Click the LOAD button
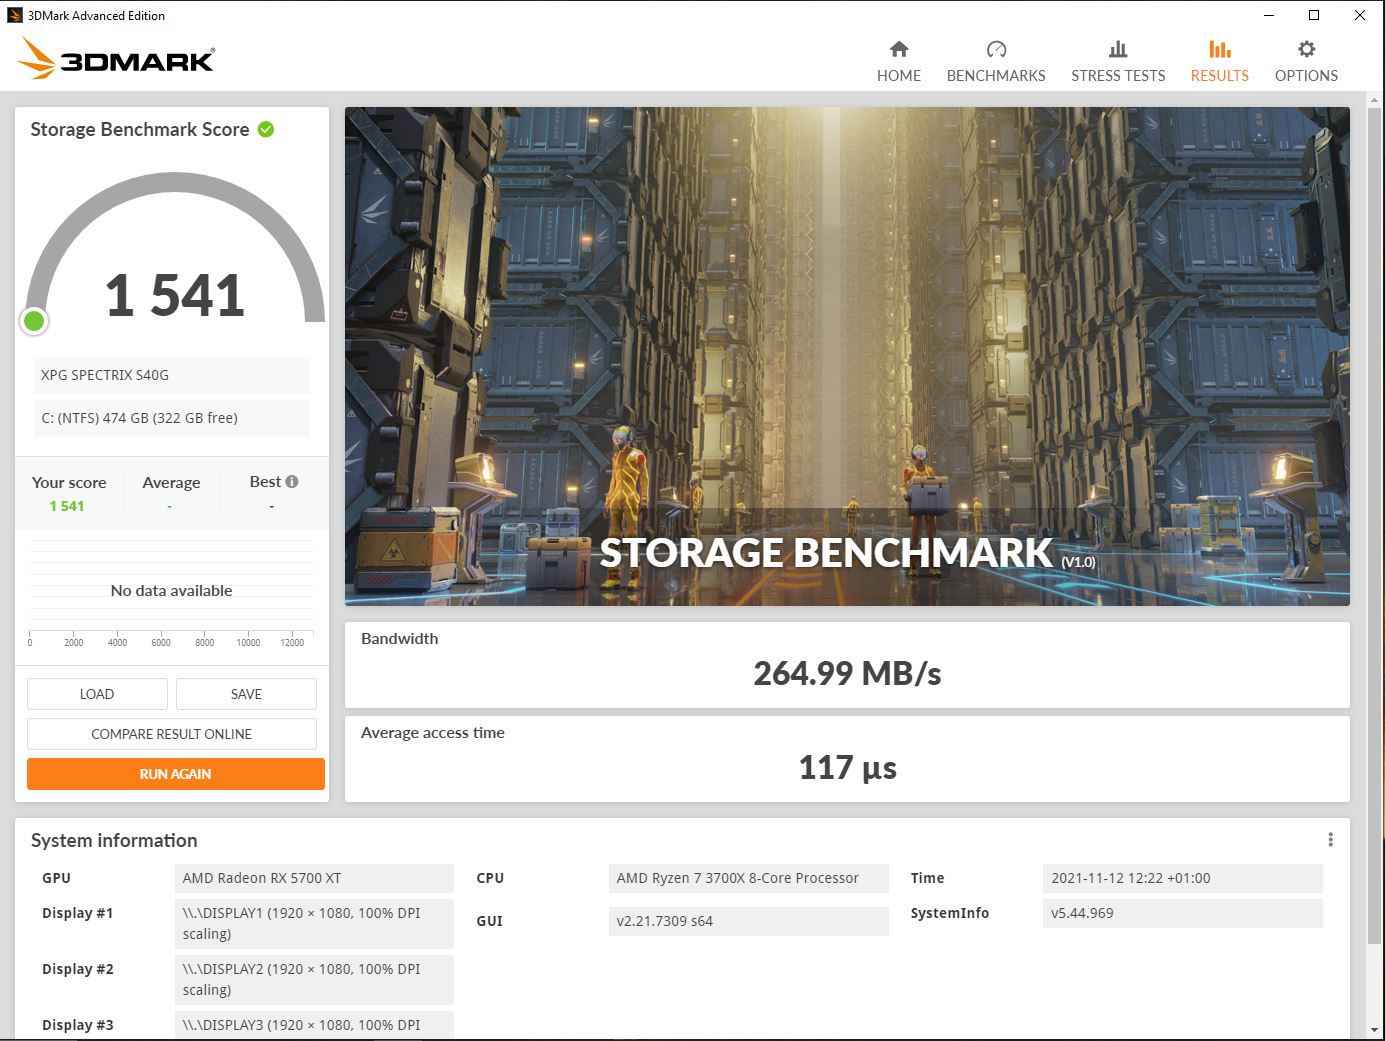 pos(97,694)
